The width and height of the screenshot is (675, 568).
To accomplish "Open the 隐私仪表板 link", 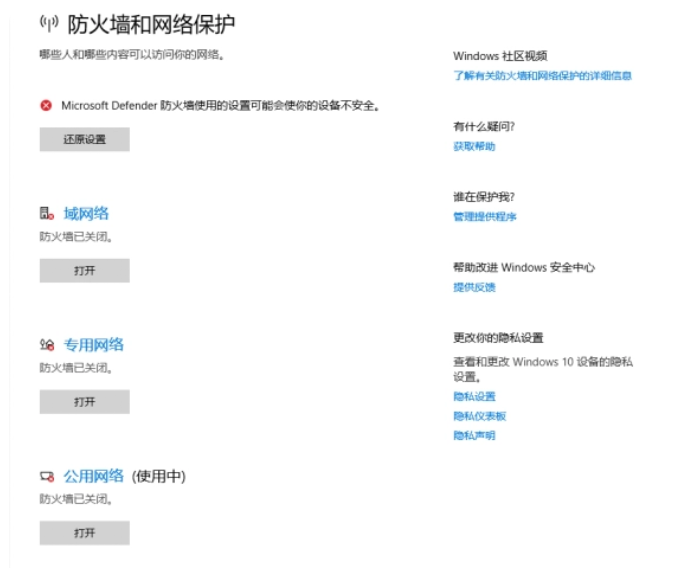I will 480,416.
